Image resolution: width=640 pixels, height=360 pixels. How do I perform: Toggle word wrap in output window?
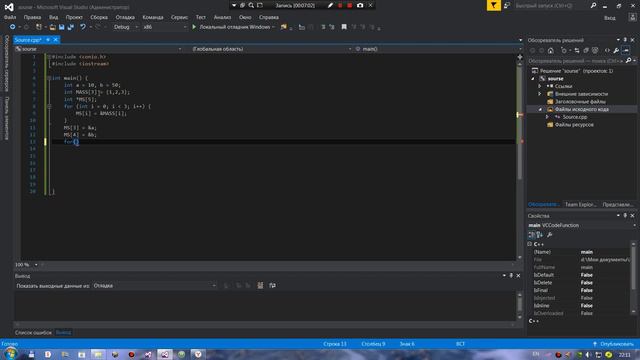(x=272, y=286)
